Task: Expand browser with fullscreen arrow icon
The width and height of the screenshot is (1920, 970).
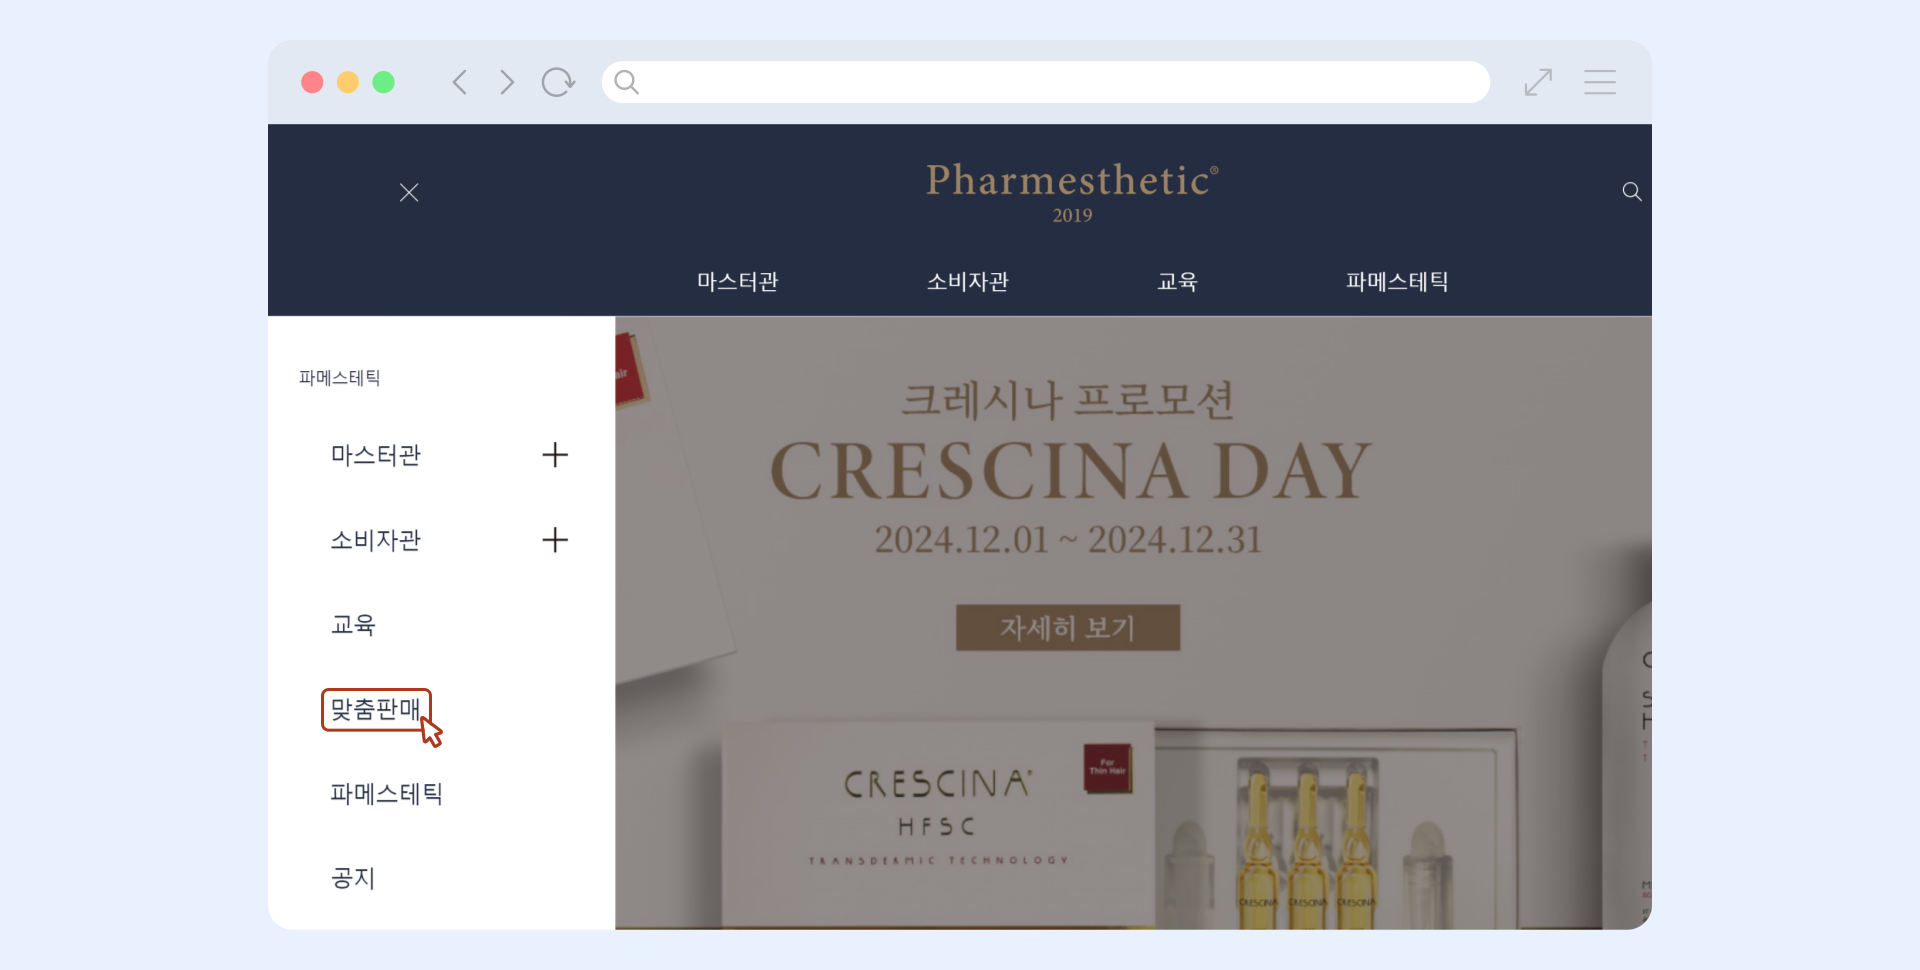Action: point(1538,82)
